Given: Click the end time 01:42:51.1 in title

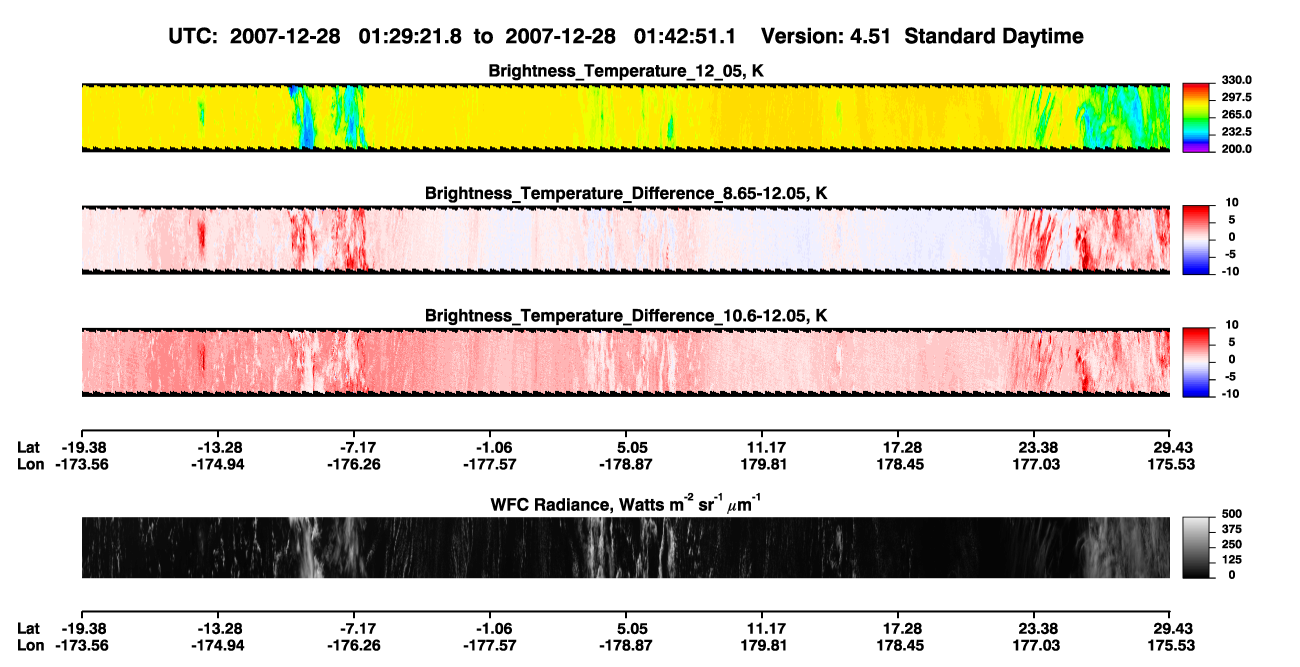Looking at the screenshot, I should [x=685, y=36].
